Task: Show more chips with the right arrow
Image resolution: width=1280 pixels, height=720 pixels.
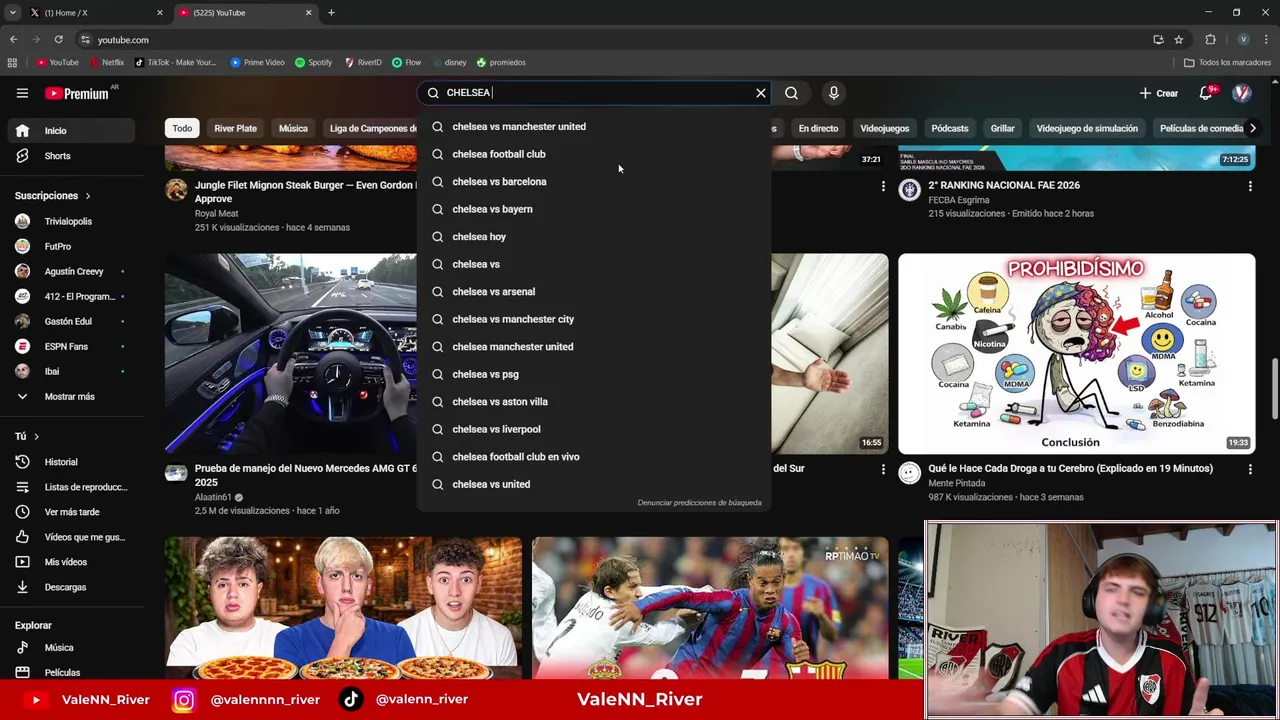Action: click(x=1252, y=128)
